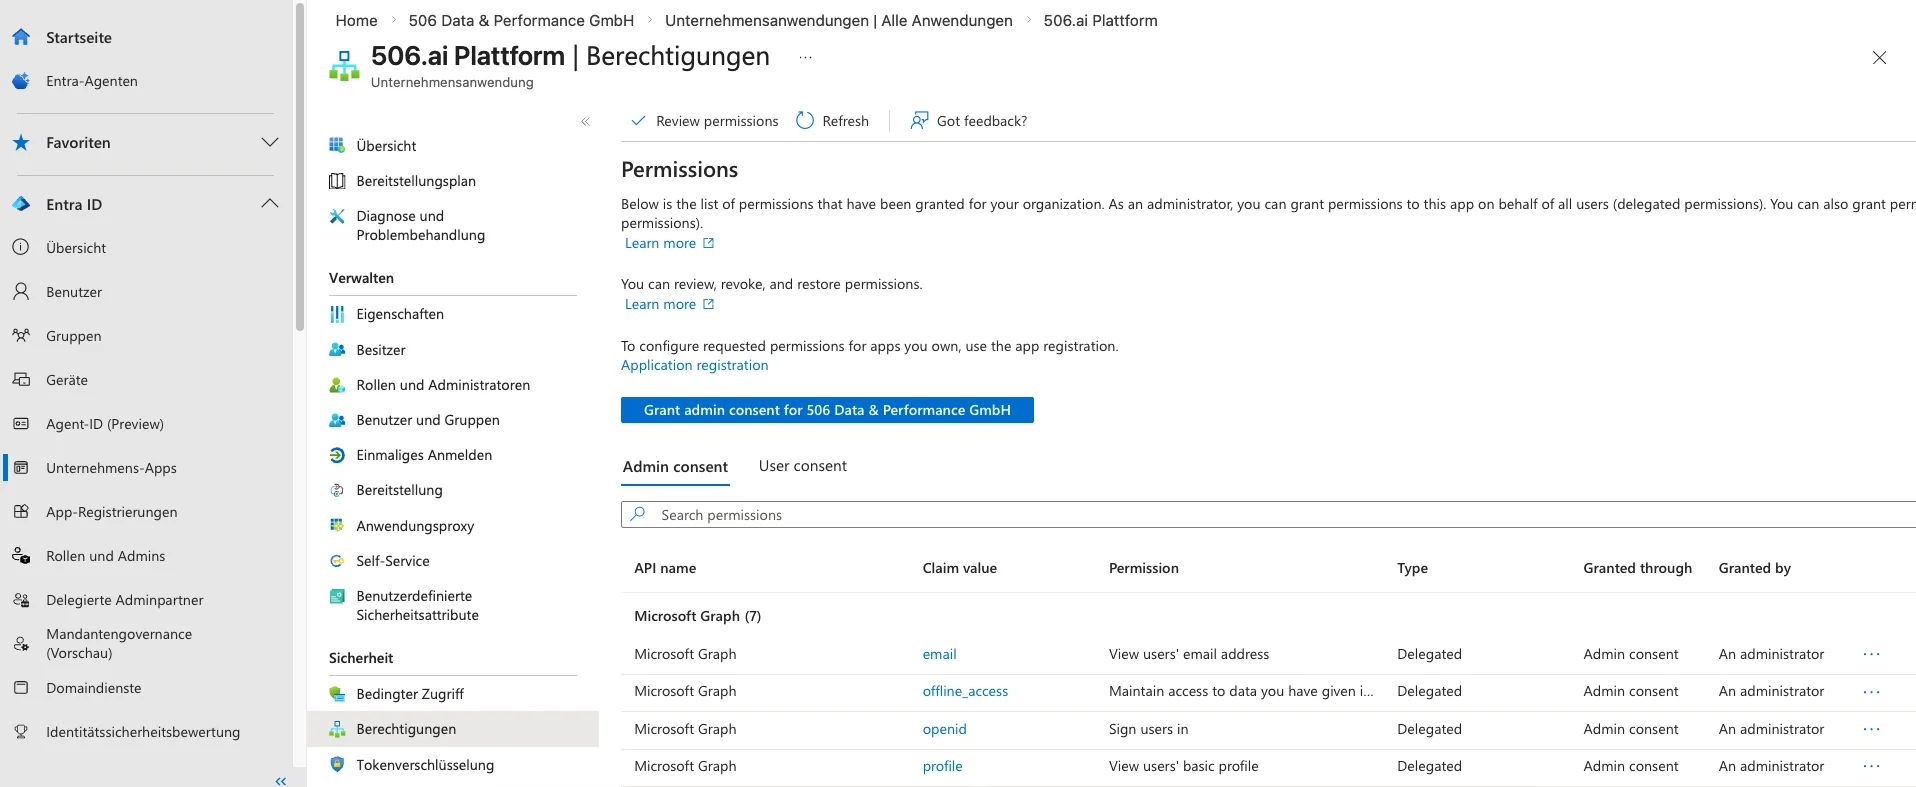Image resolution: width=1916 pixels, height=787 pixels.
Task: Open actions menu for profile permission
Action: tap(1871, 766)
